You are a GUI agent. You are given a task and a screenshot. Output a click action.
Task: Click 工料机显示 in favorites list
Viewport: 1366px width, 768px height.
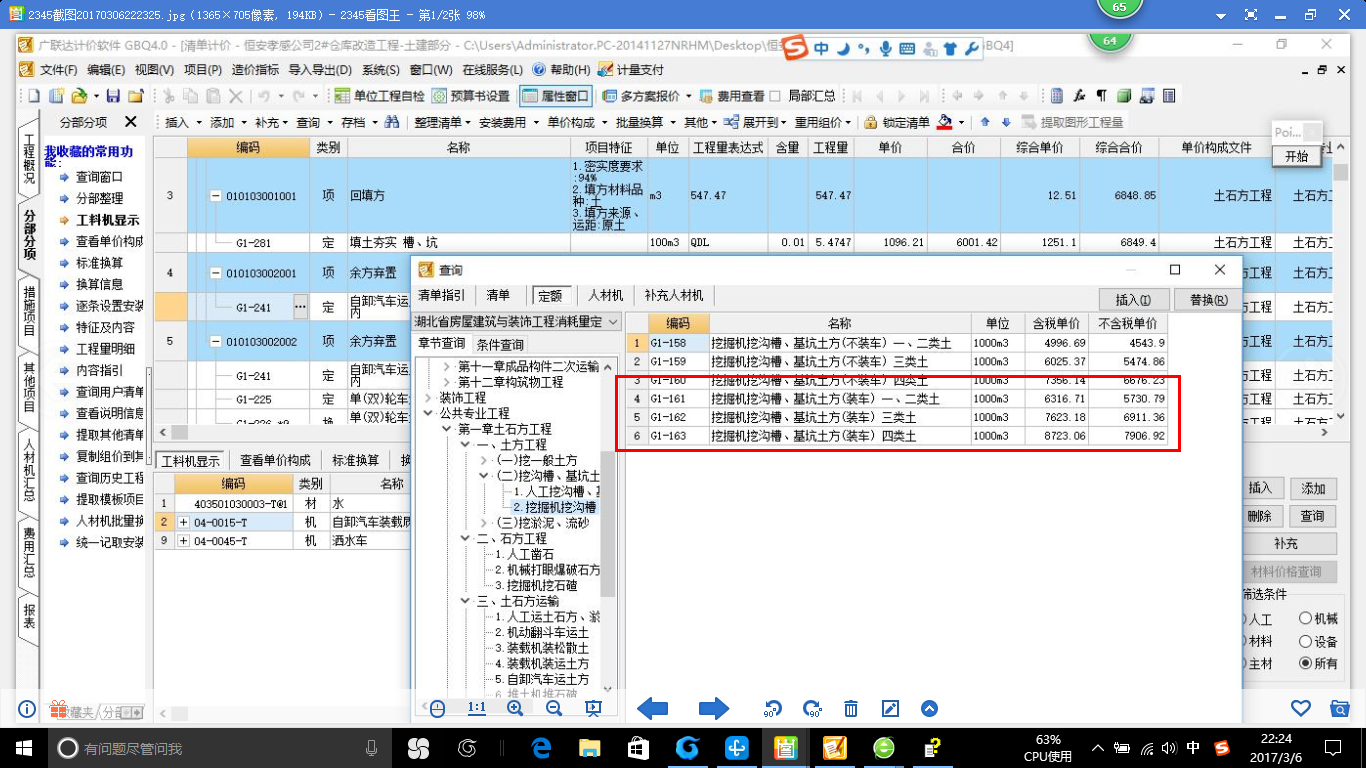(x=107, y=220)
